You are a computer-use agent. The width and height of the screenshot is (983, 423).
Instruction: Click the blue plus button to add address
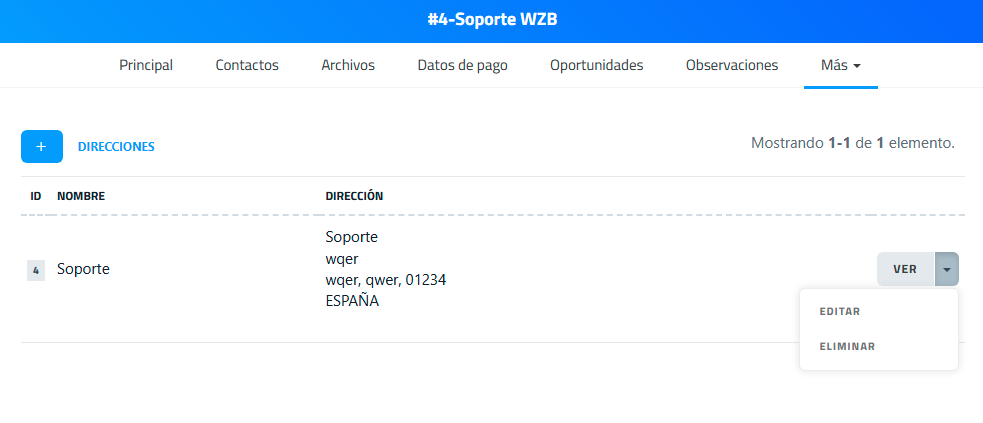[41, 146]
